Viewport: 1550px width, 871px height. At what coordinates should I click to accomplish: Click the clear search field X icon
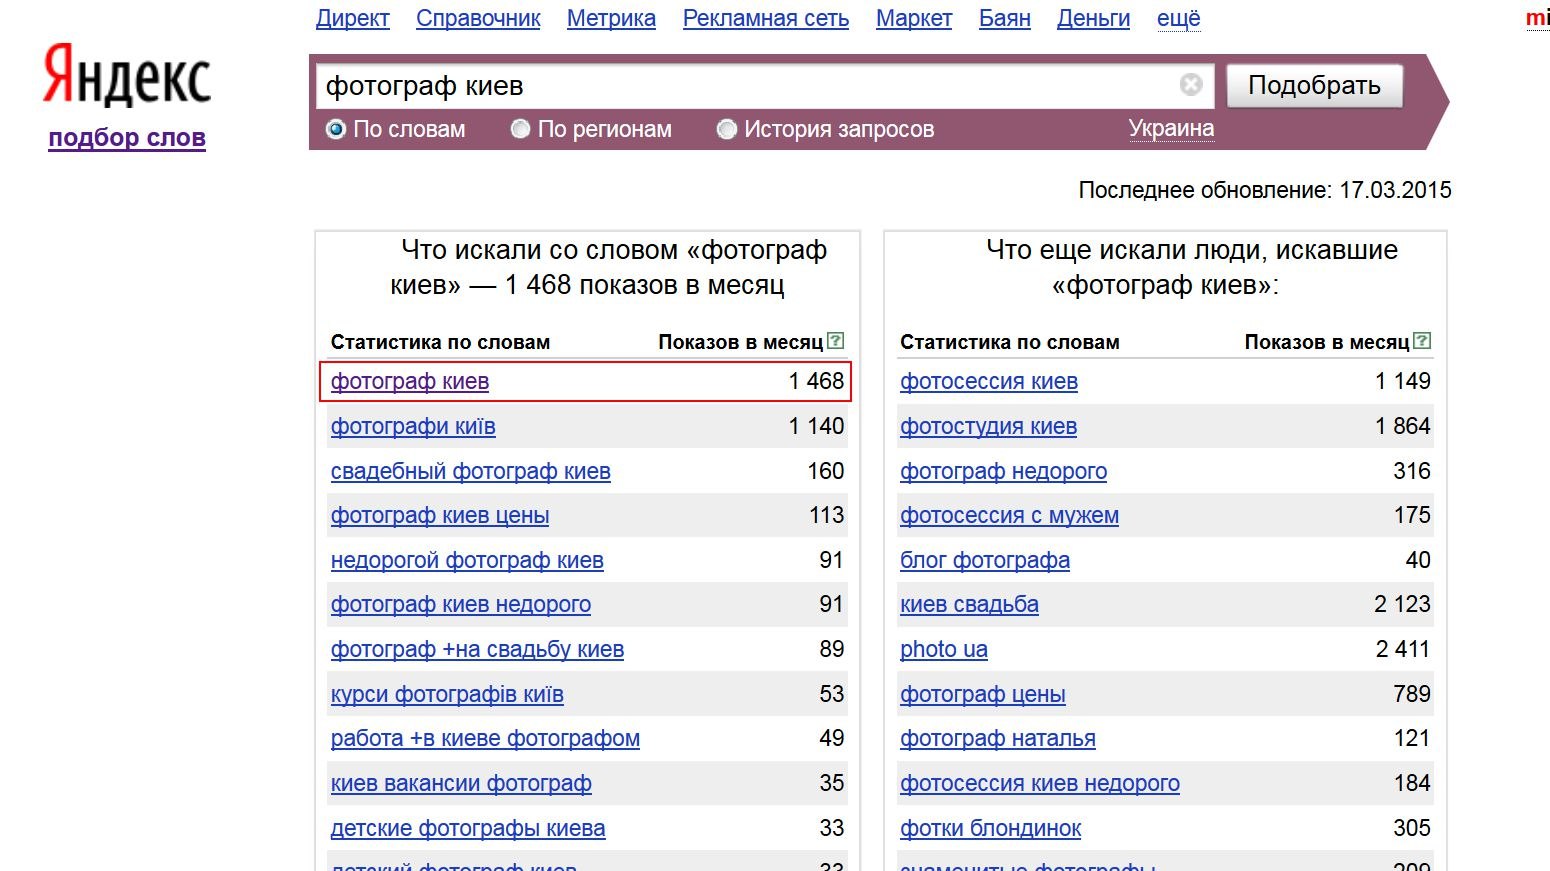pyautogui.click(x=1190, y=85)
